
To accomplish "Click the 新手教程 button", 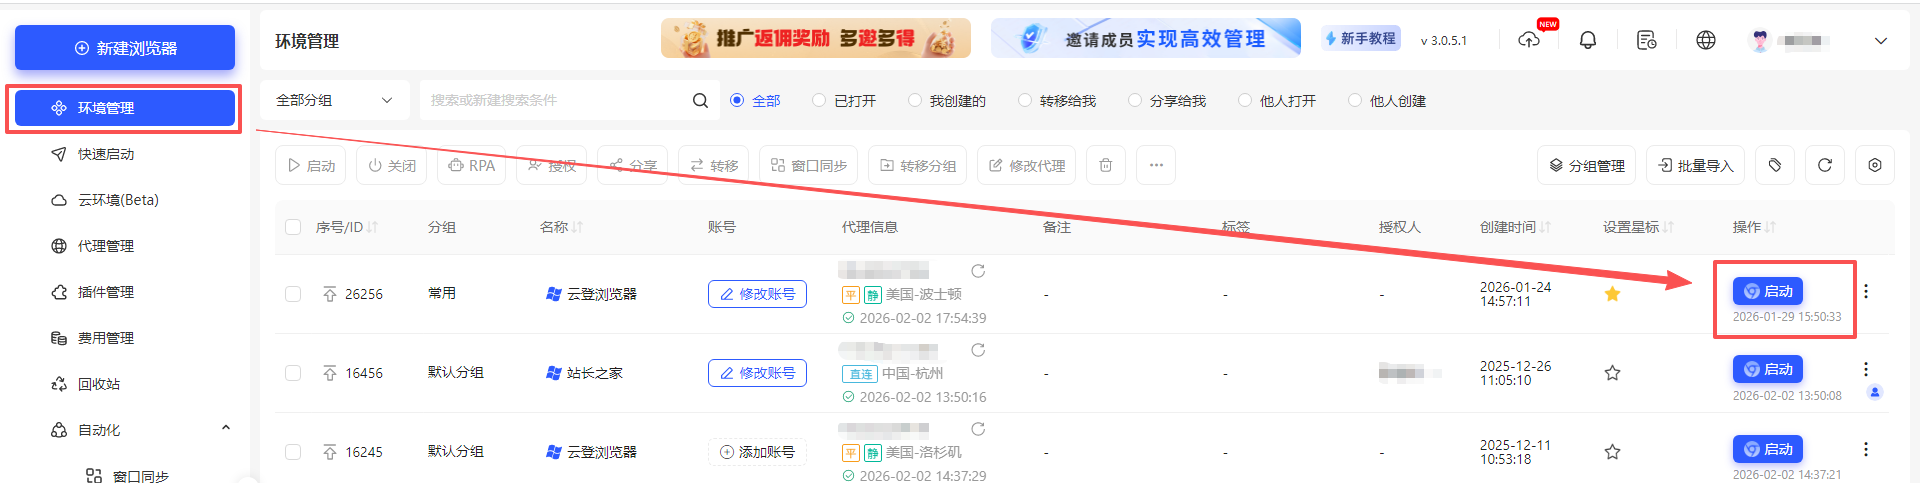I will click(1361, 38).
